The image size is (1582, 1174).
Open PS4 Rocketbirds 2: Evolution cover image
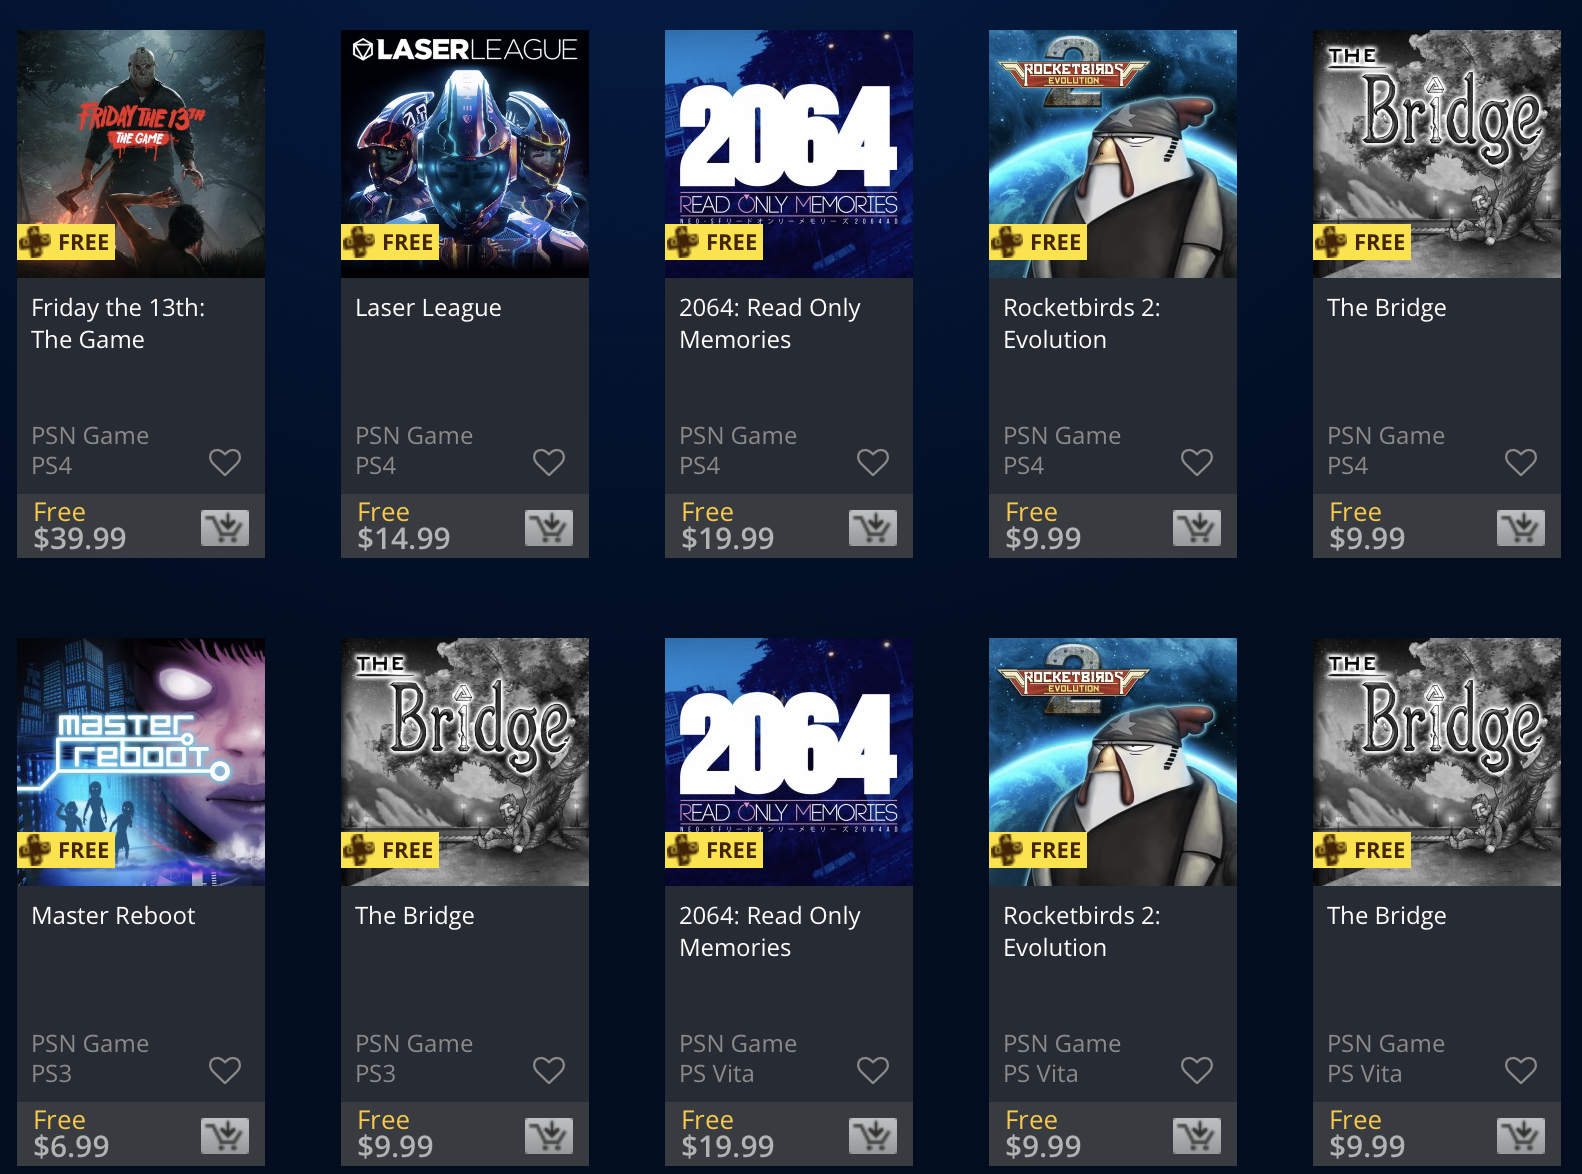click(x=1113, y=154)
